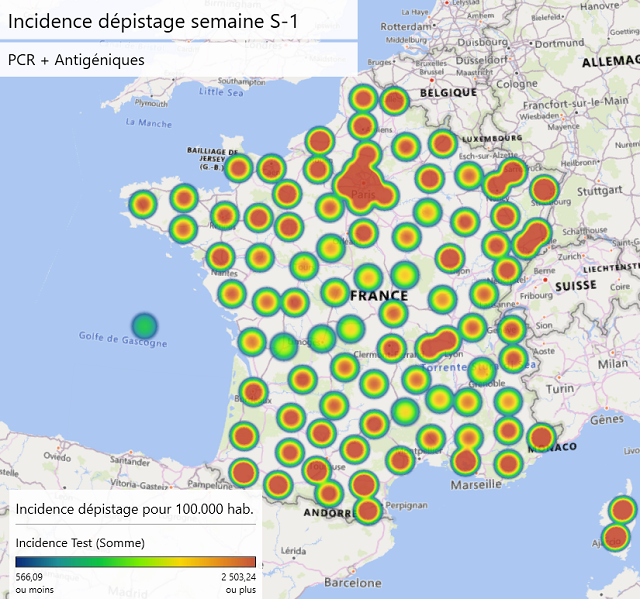Click the 566,09 minimum legend value

(x=30, y=577)
